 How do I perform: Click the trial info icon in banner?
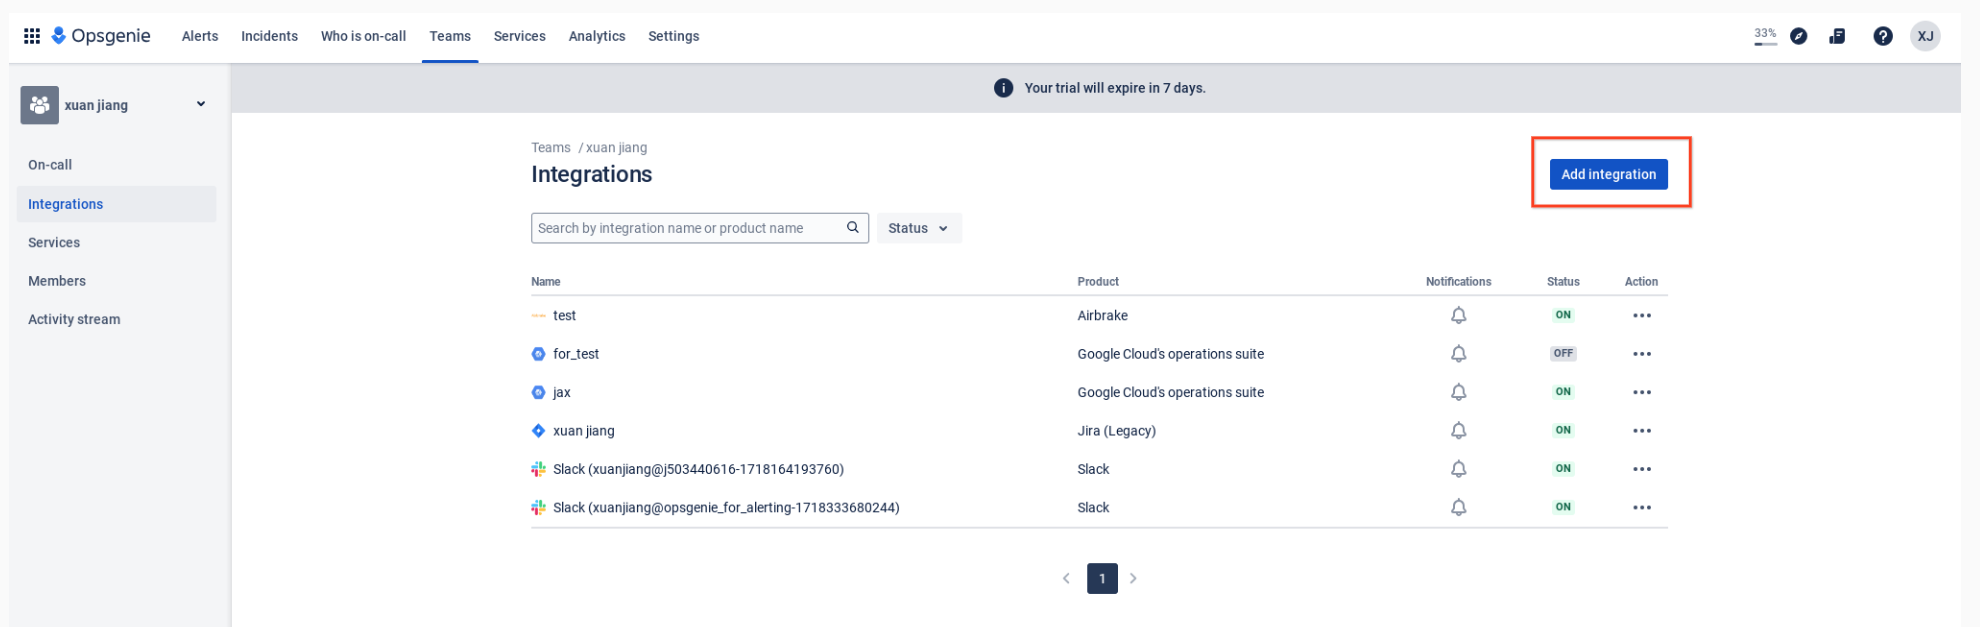(x=1003, y=88)
